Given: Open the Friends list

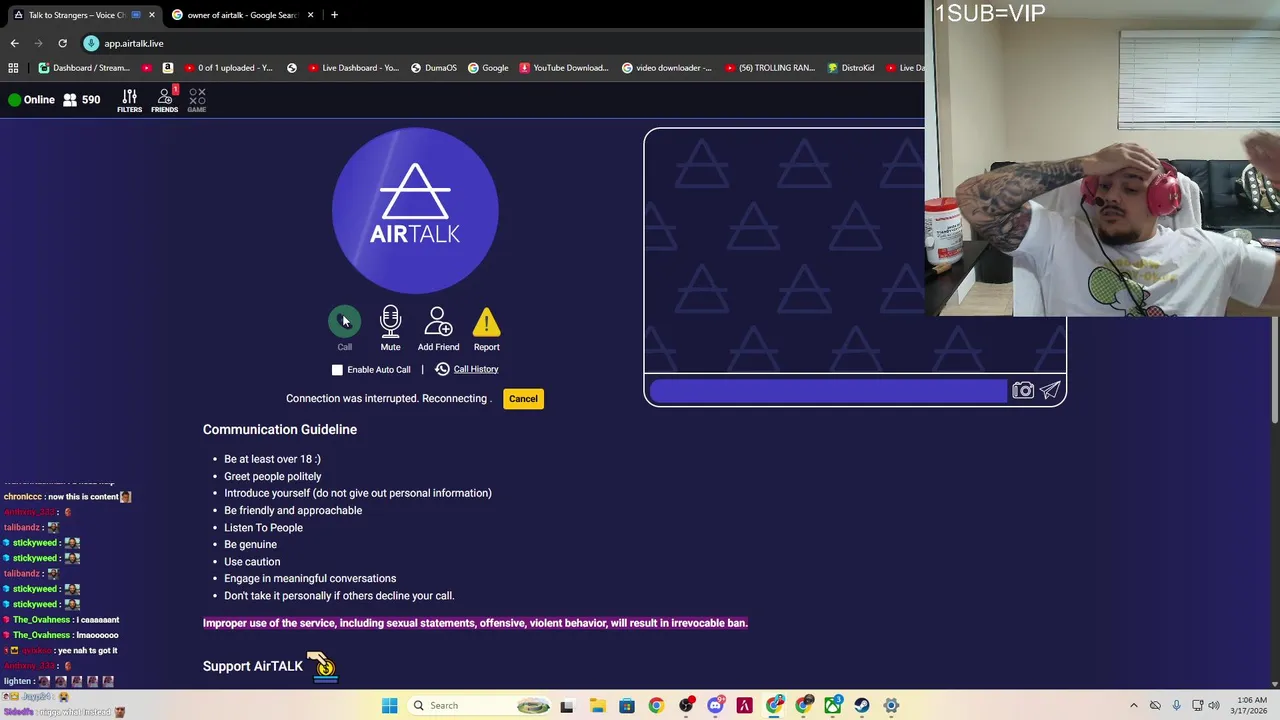Looking at the screenshot, I should (x=164, y=100).
